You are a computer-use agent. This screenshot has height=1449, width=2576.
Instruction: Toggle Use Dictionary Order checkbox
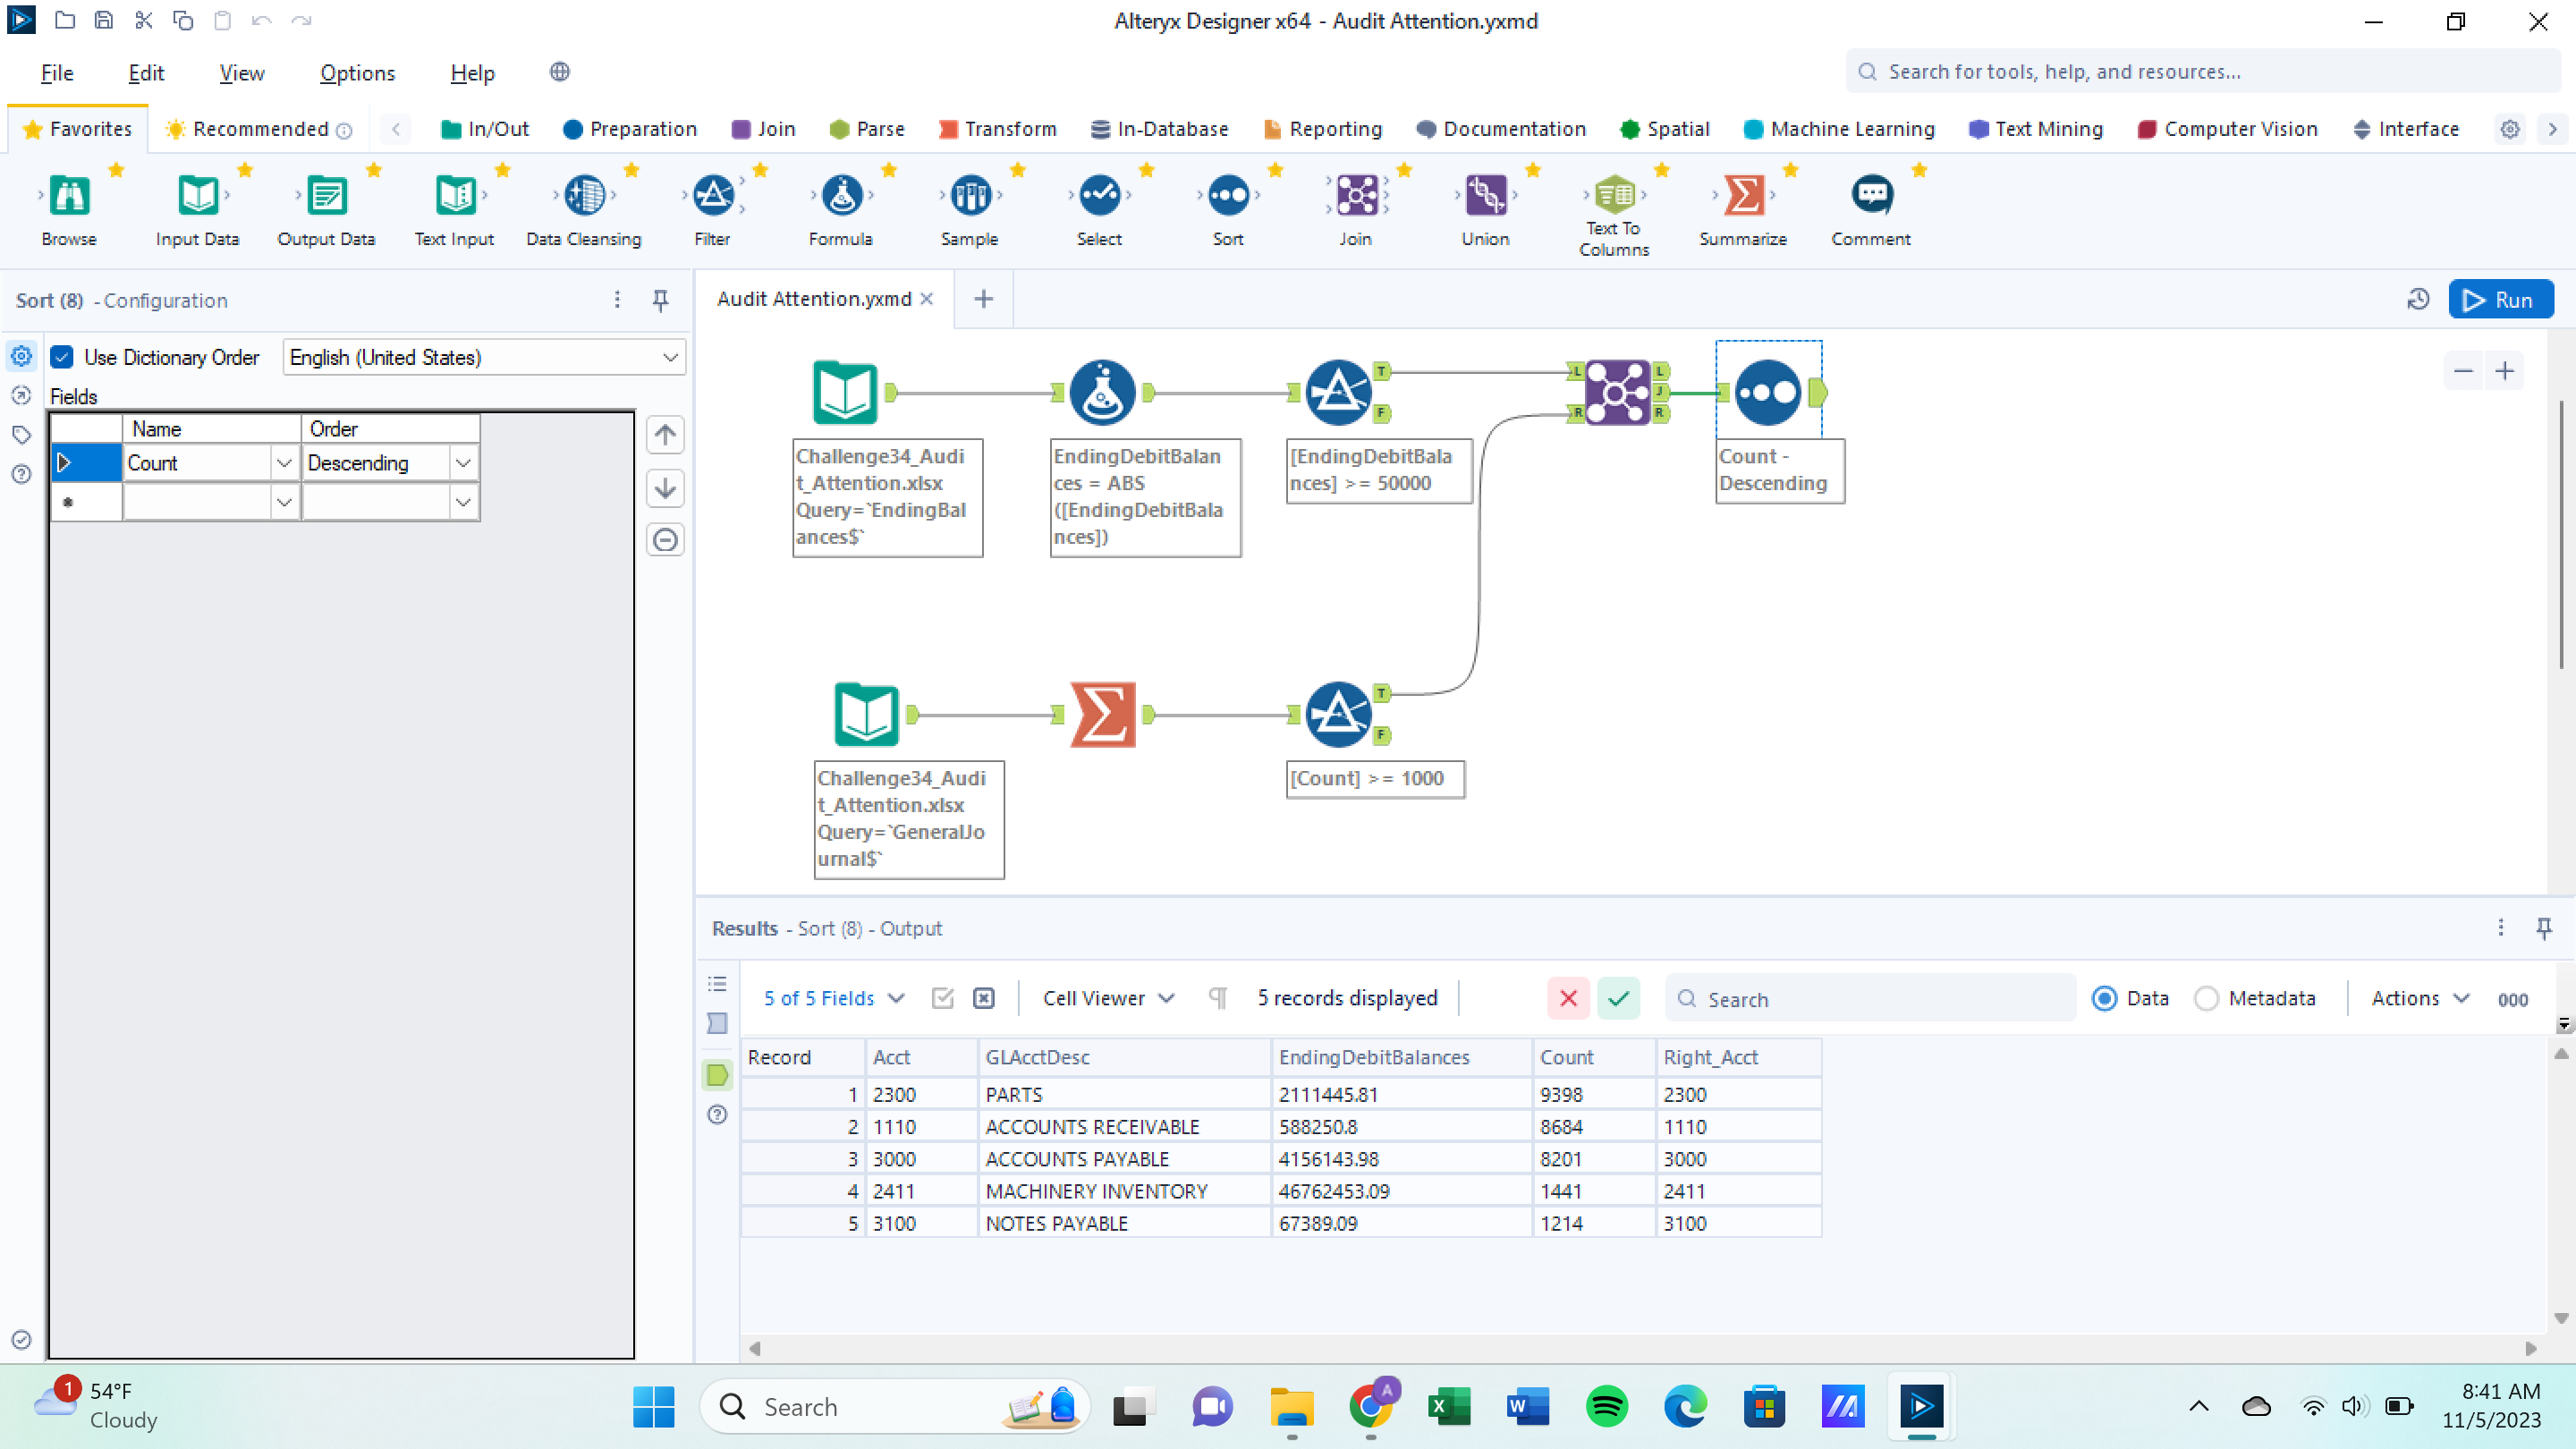pos(62,357)
